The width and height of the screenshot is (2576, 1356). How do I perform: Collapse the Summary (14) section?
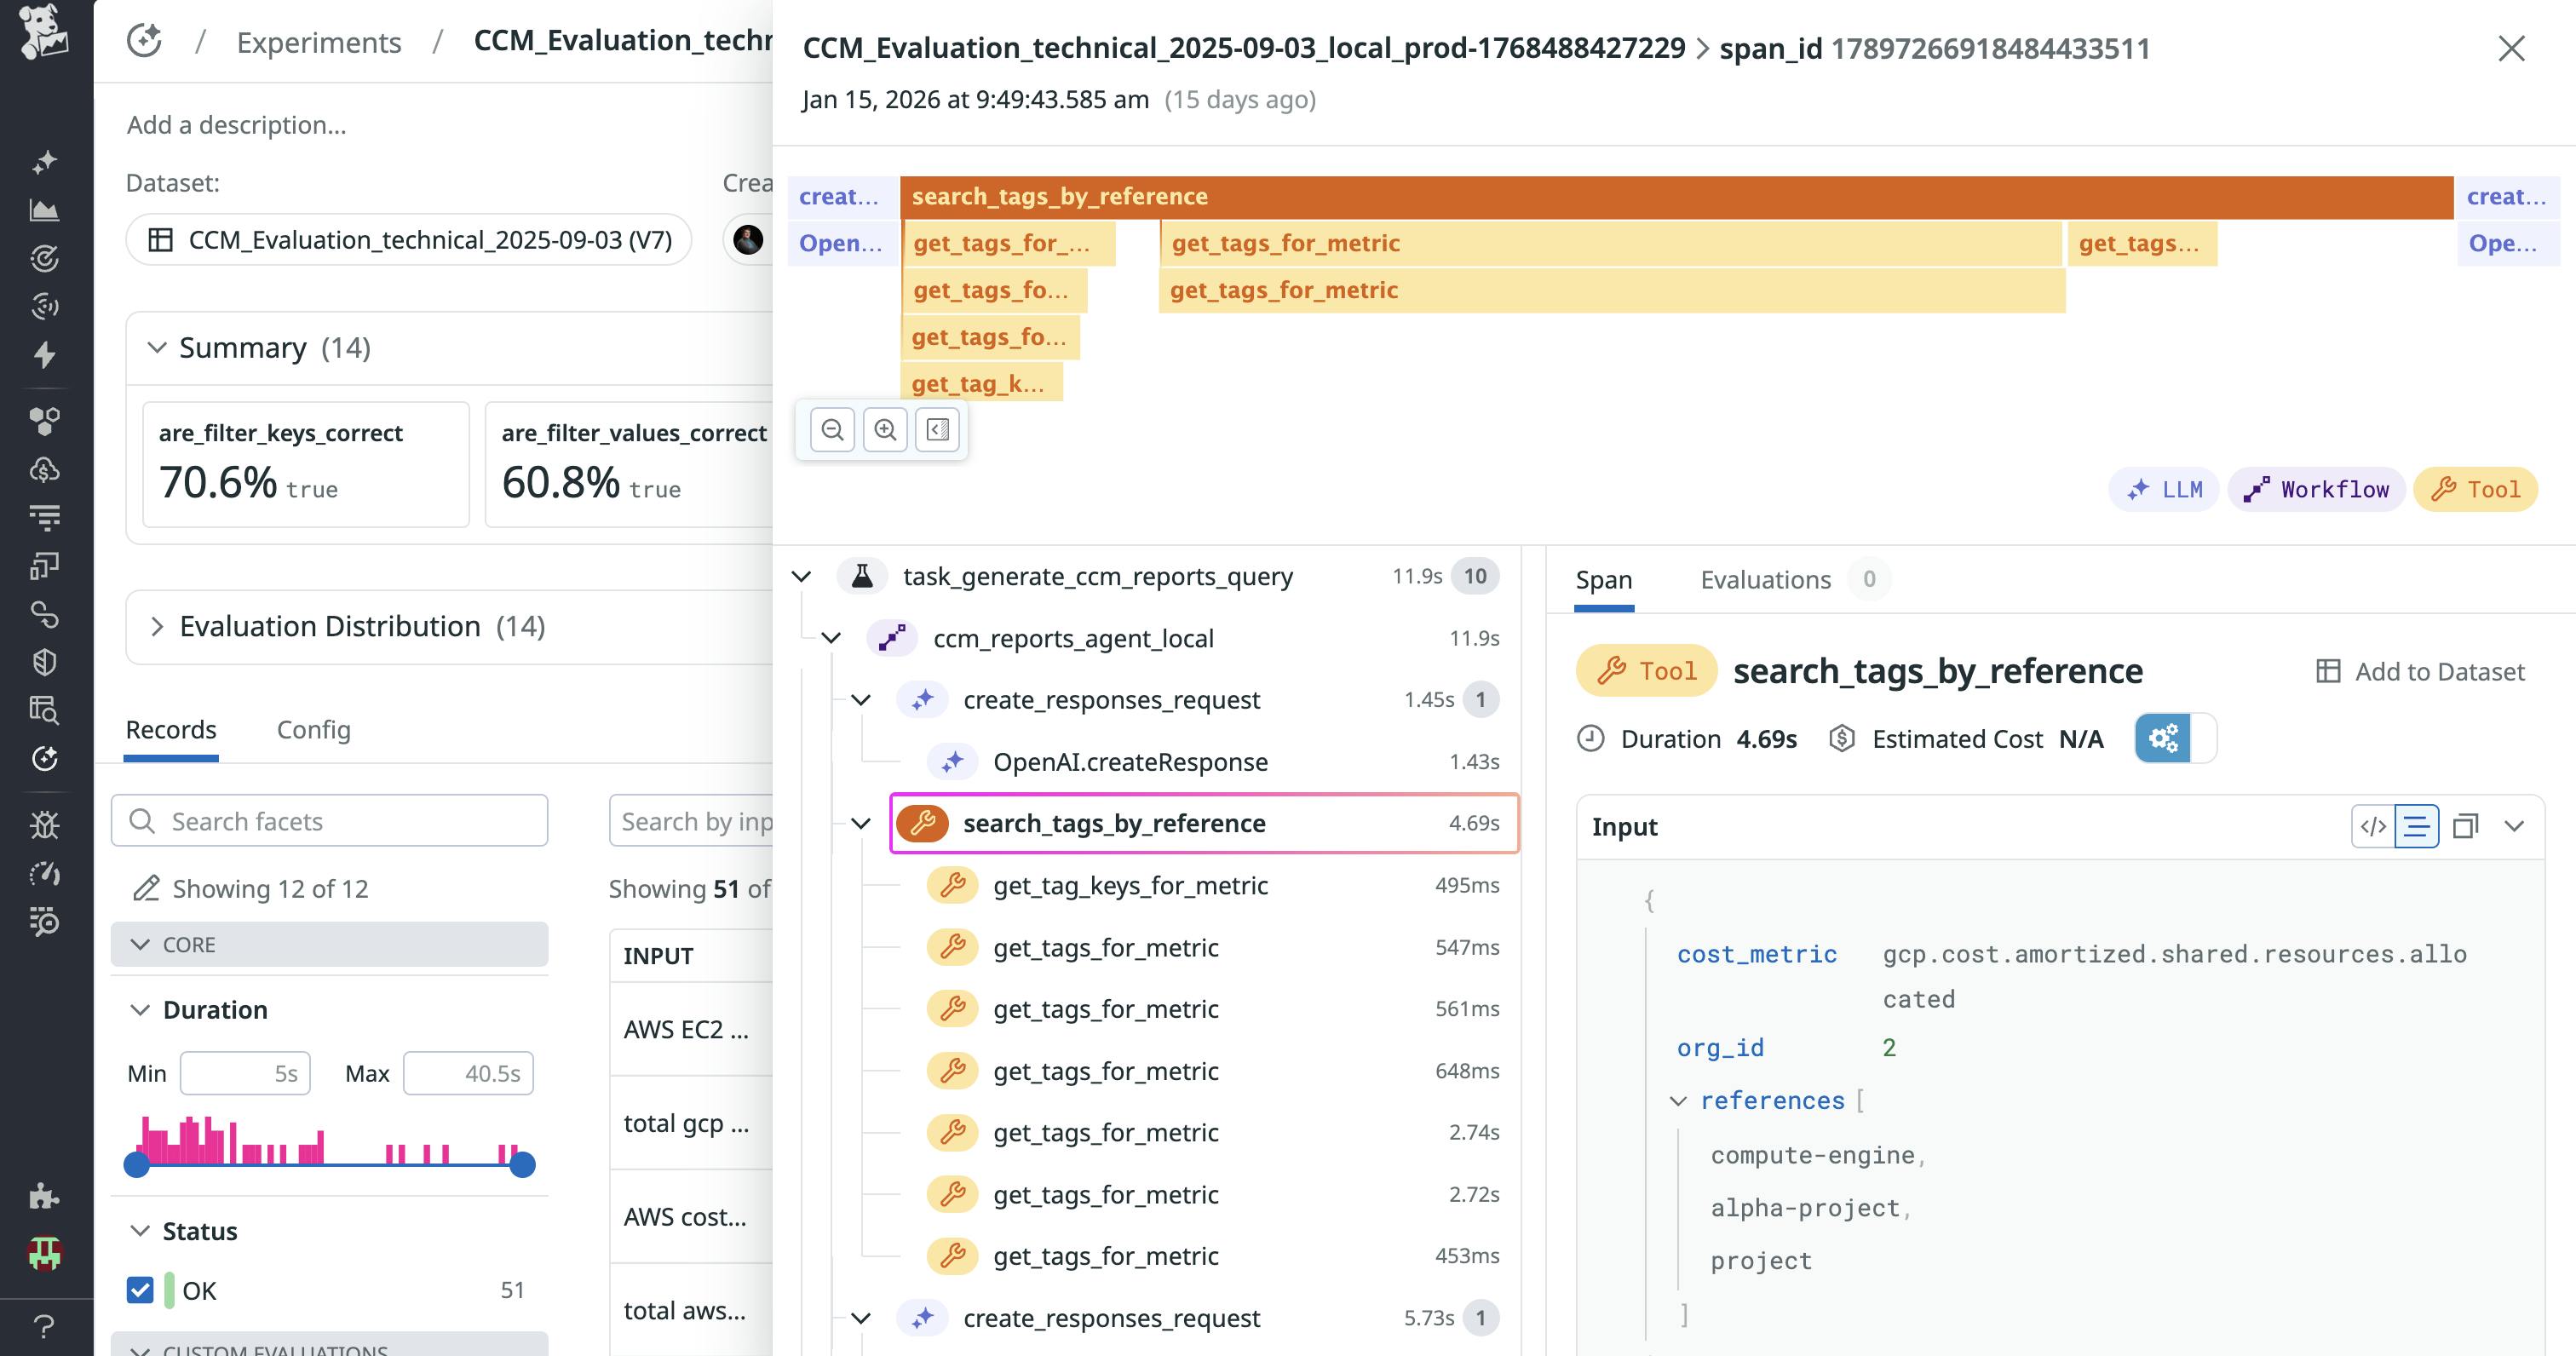pyautogui.click(x=156, y=348)
